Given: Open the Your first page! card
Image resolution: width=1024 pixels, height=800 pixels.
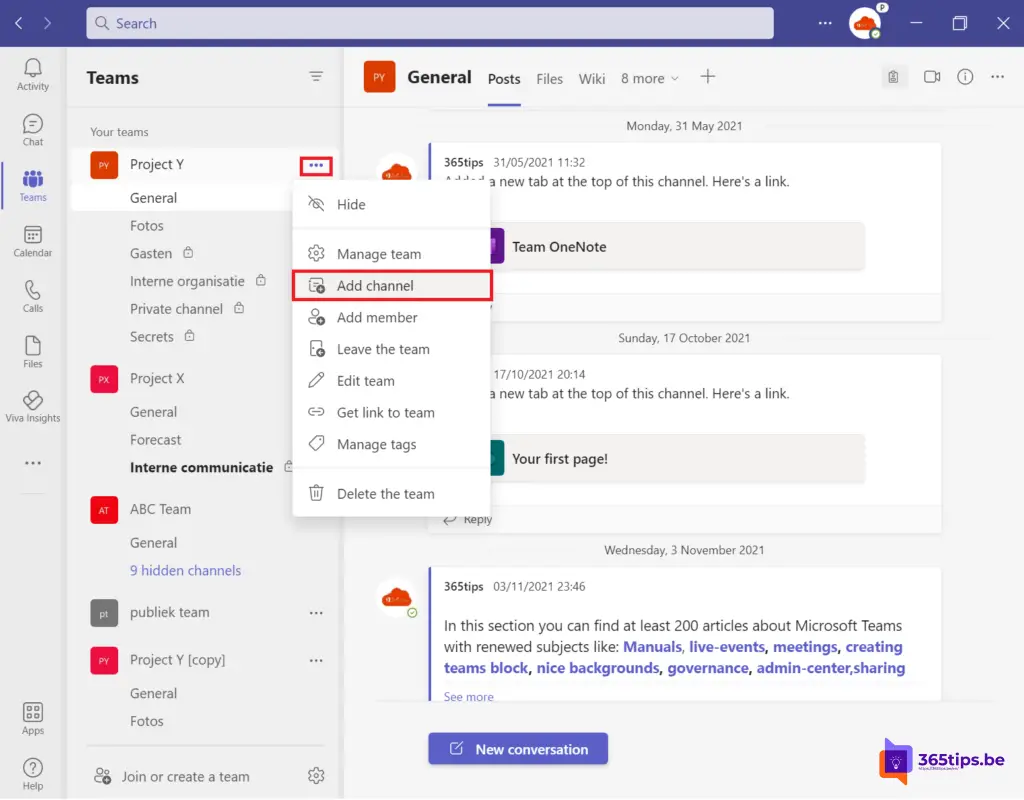Looking at the screenshot, I should pyautogui.click(x=677, y=459).
